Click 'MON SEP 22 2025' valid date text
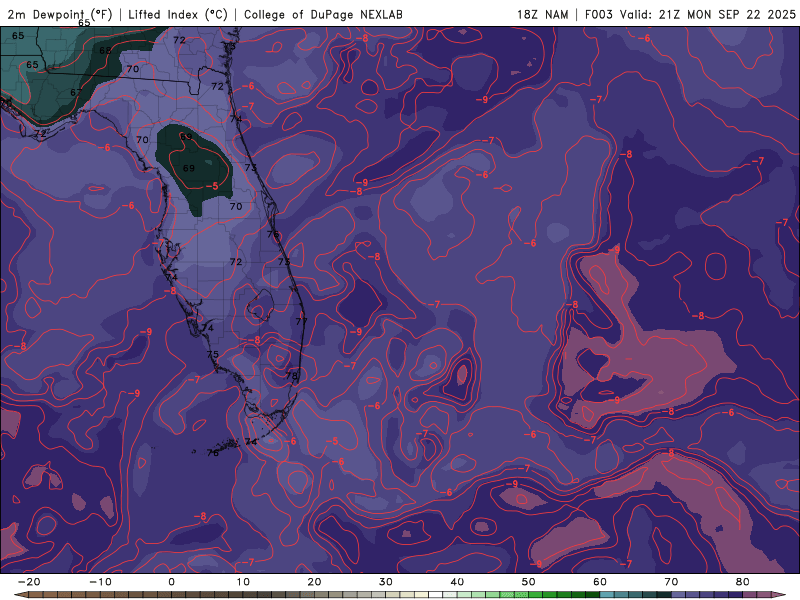This screenshot has width=800, height=600. (741, 14)
